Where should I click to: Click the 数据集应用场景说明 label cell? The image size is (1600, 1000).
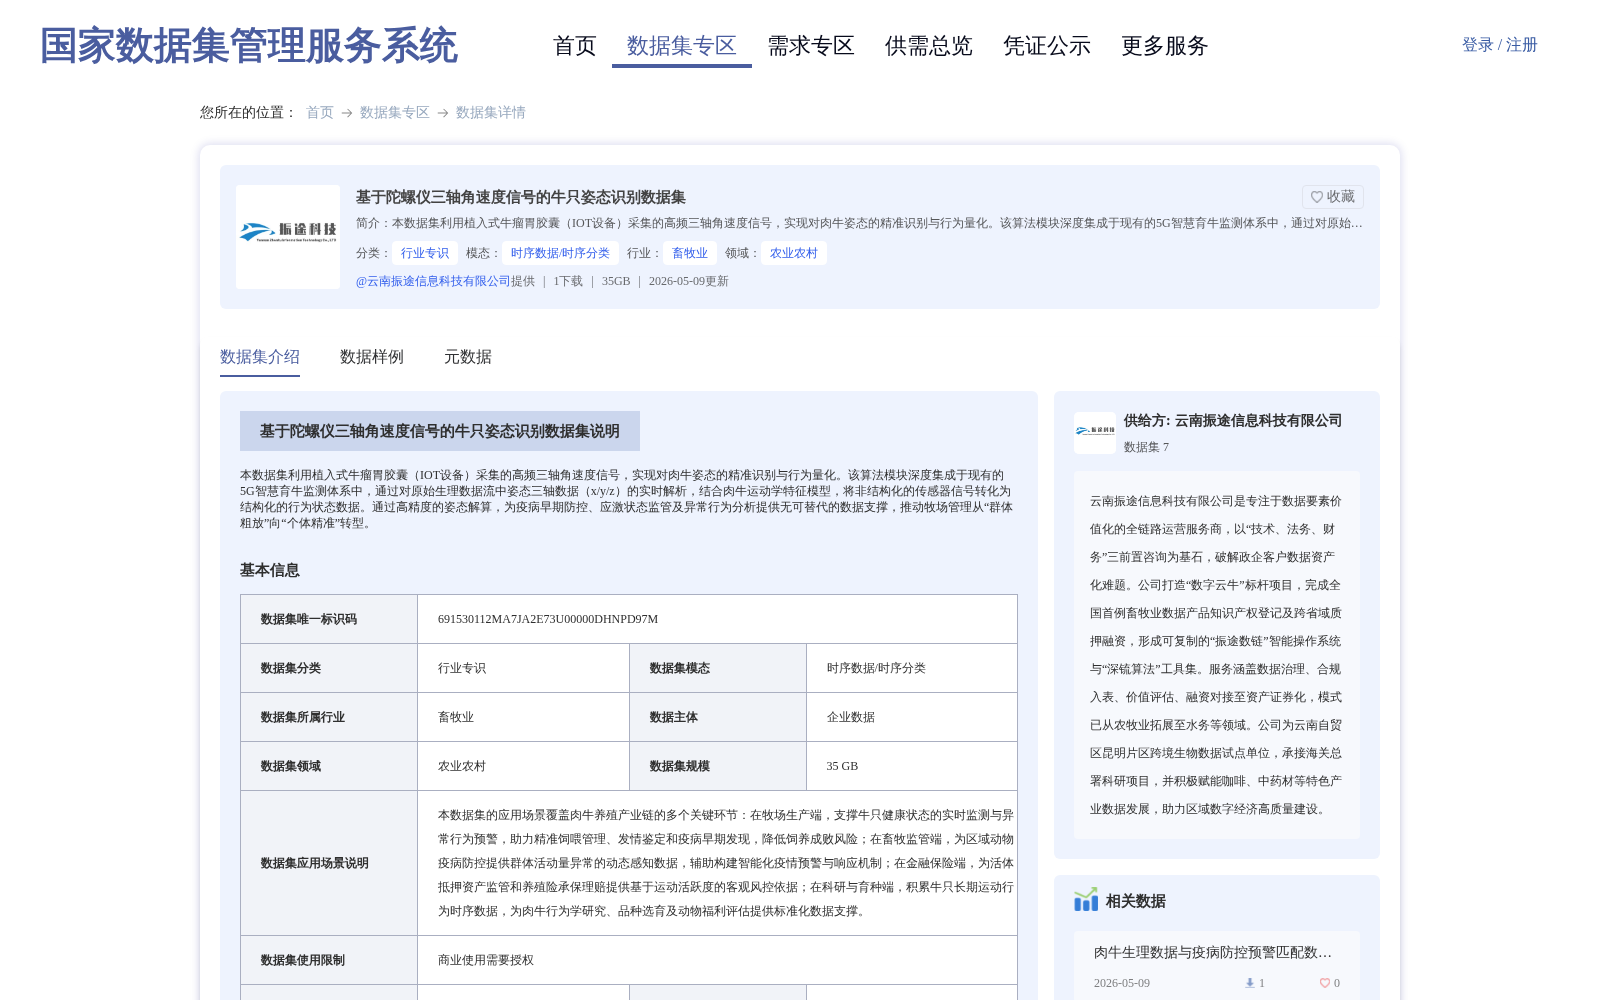pyautogui.click(x=329, y=863)
